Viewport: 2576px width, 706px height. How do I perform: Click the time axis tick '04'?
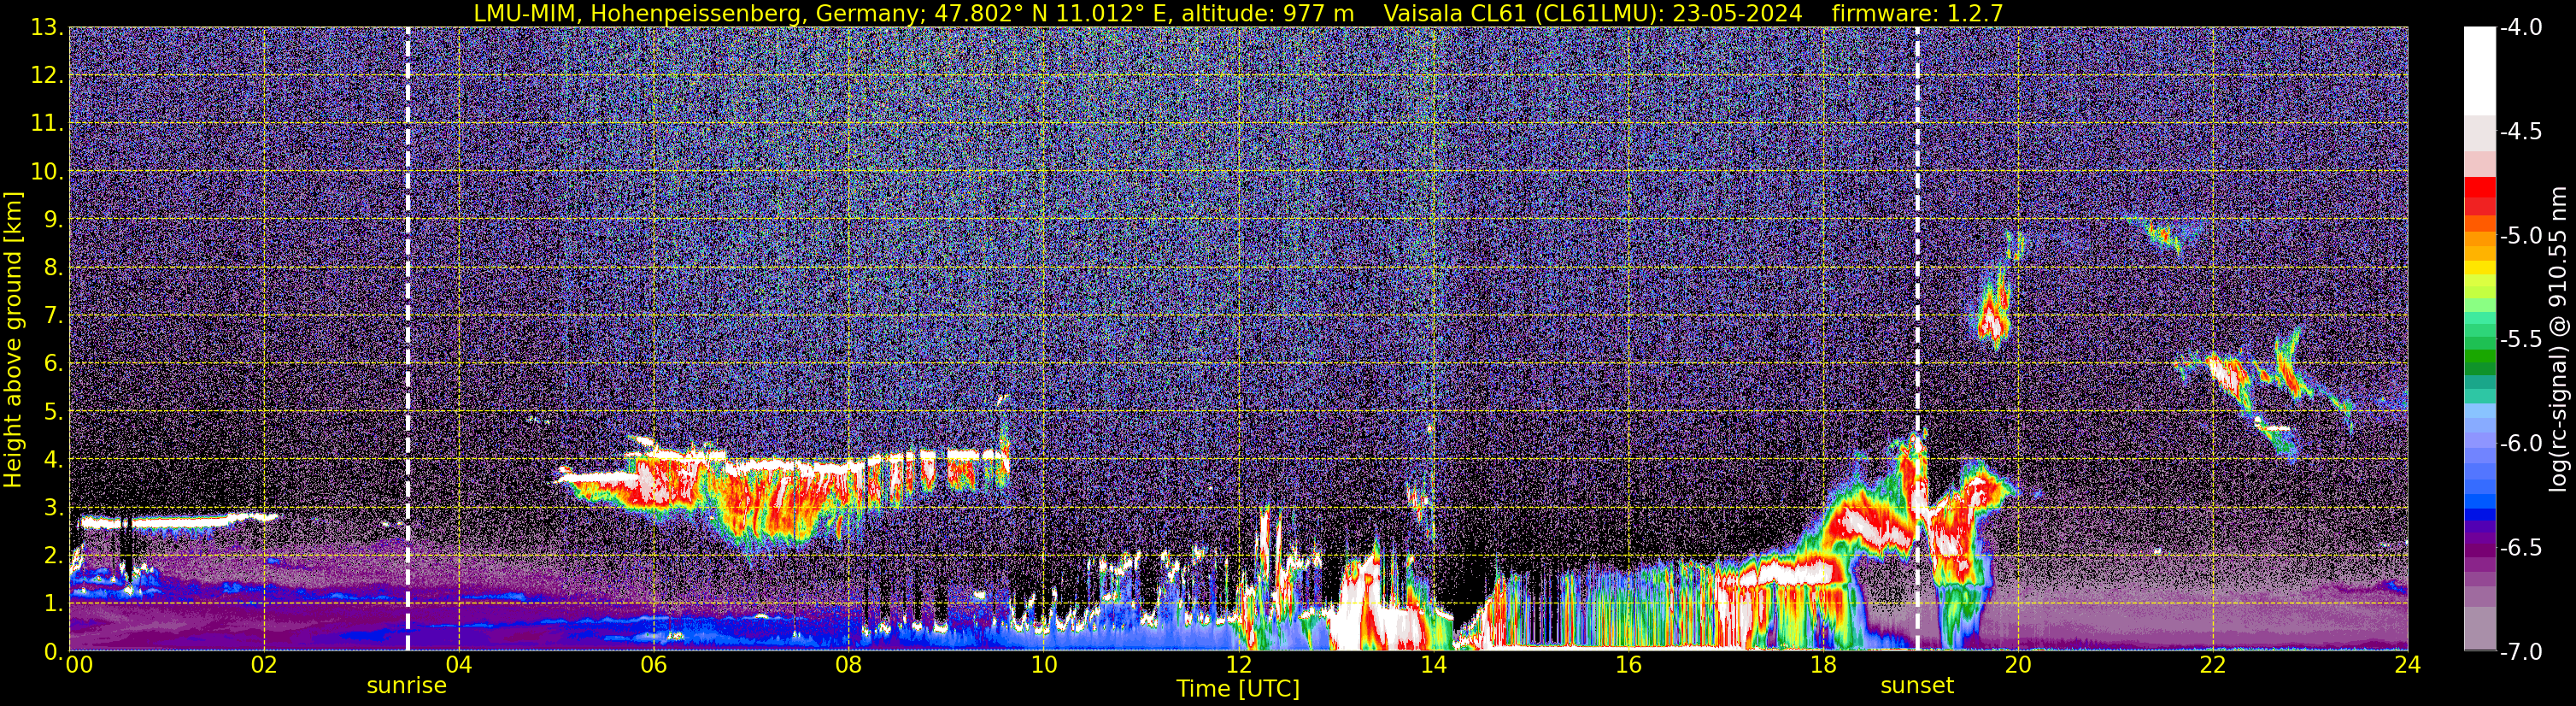click(x=458, y=665)
